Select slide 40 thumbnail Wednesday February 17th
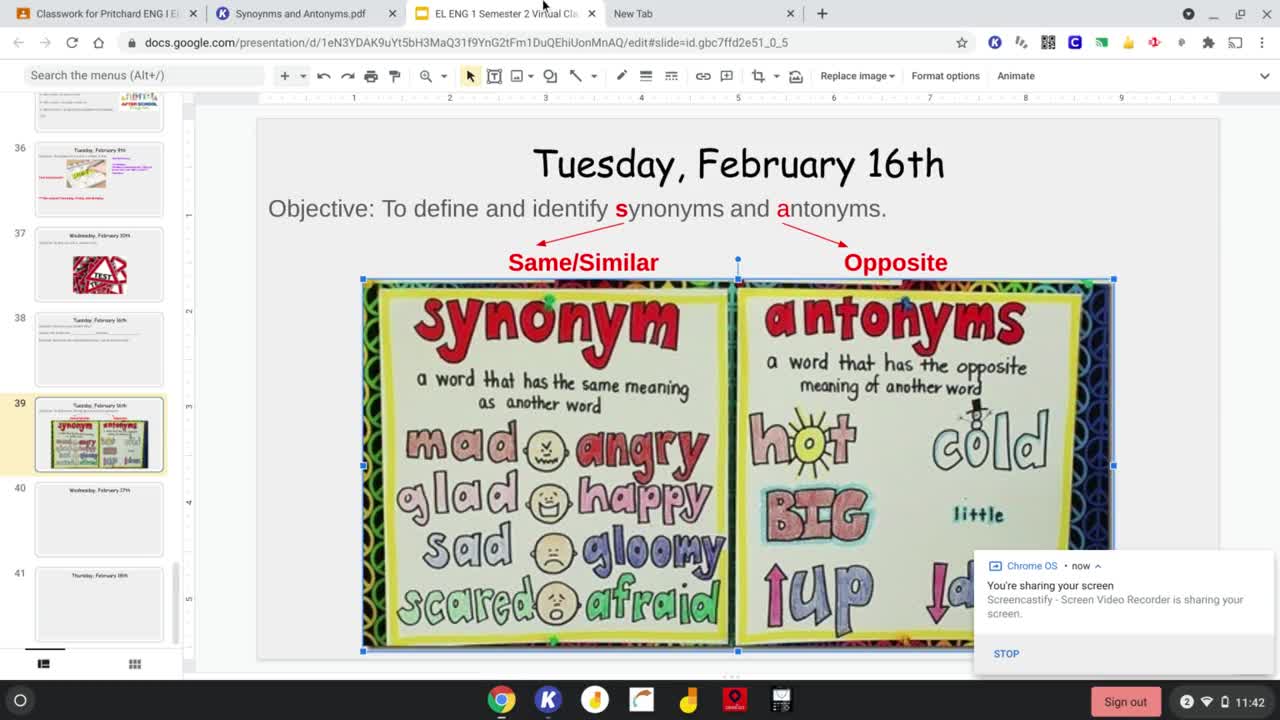This screenshot has height=720, width=1280. (x=99, y=519)
